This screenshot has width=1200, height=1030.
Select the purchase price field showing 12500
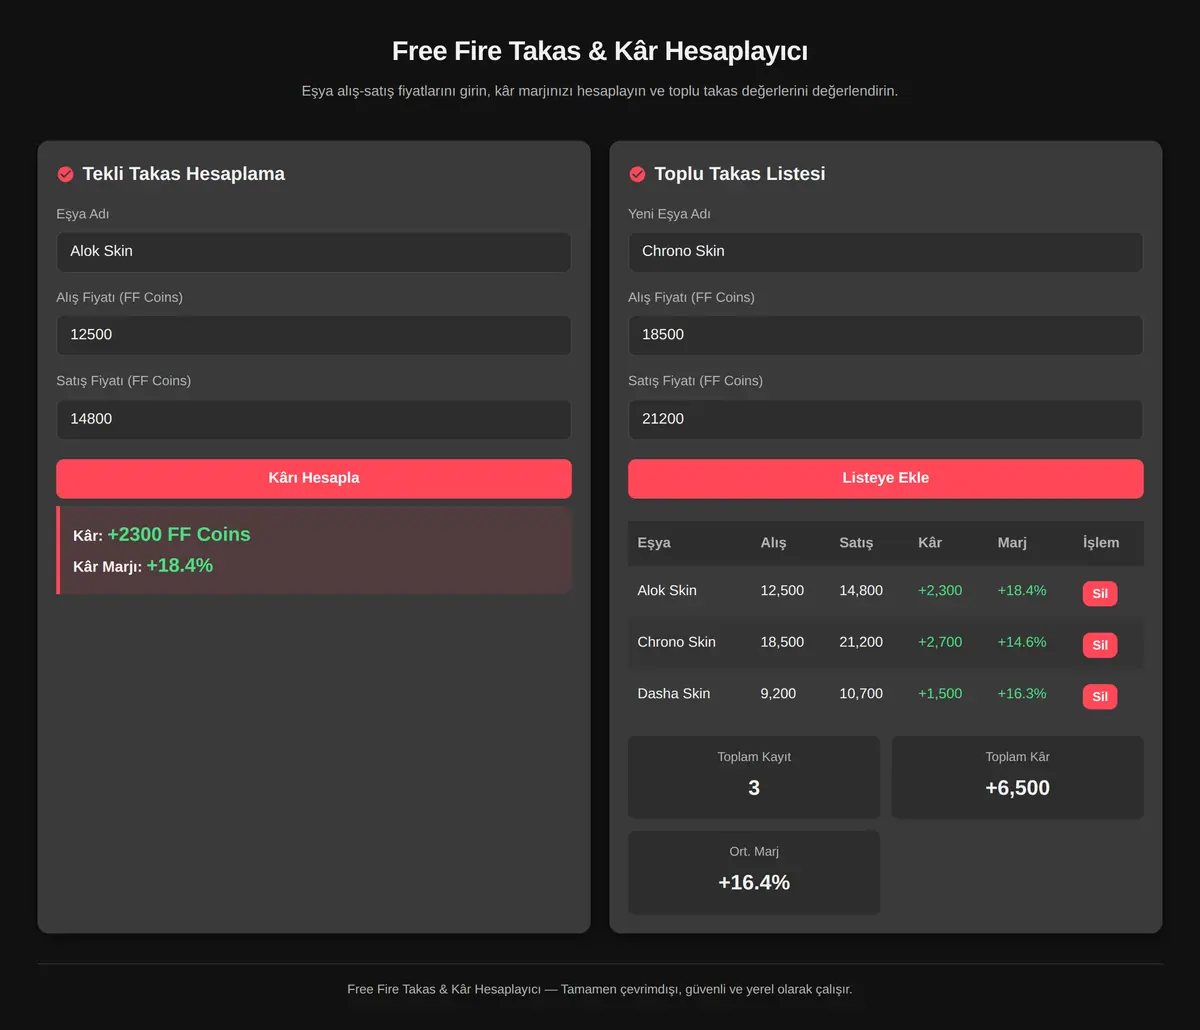click(314, 335)
